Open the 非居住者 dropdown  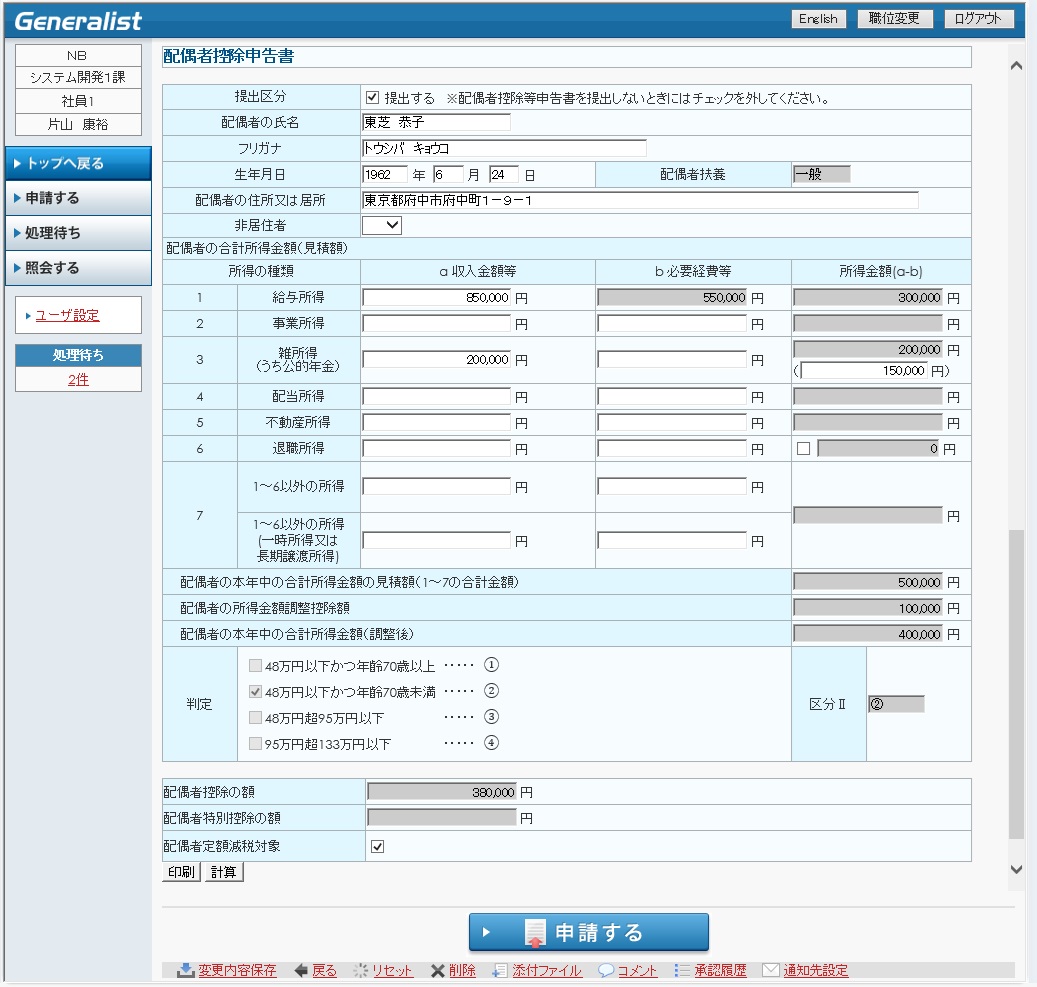[x=382, y=226]
